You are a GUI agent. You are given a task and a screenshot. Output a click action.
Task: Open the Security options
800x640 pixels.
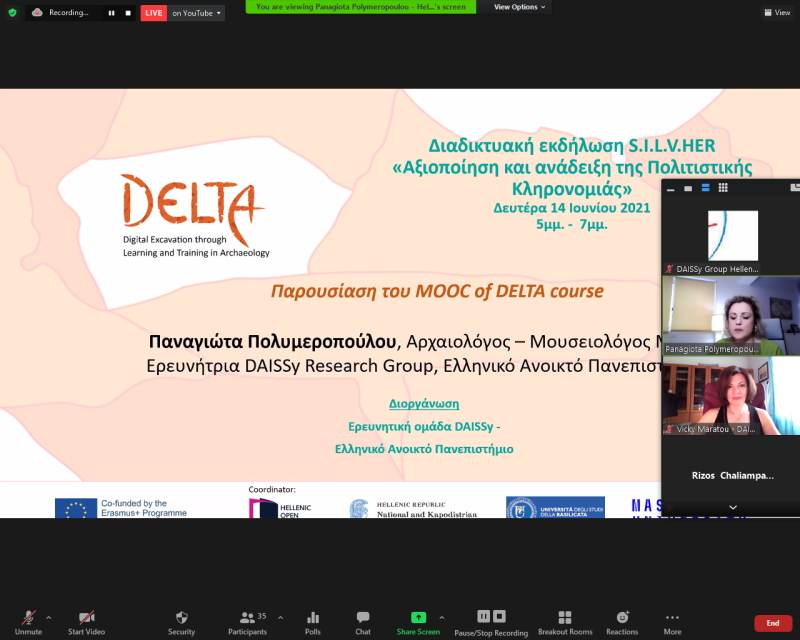[x=182, y=623]
